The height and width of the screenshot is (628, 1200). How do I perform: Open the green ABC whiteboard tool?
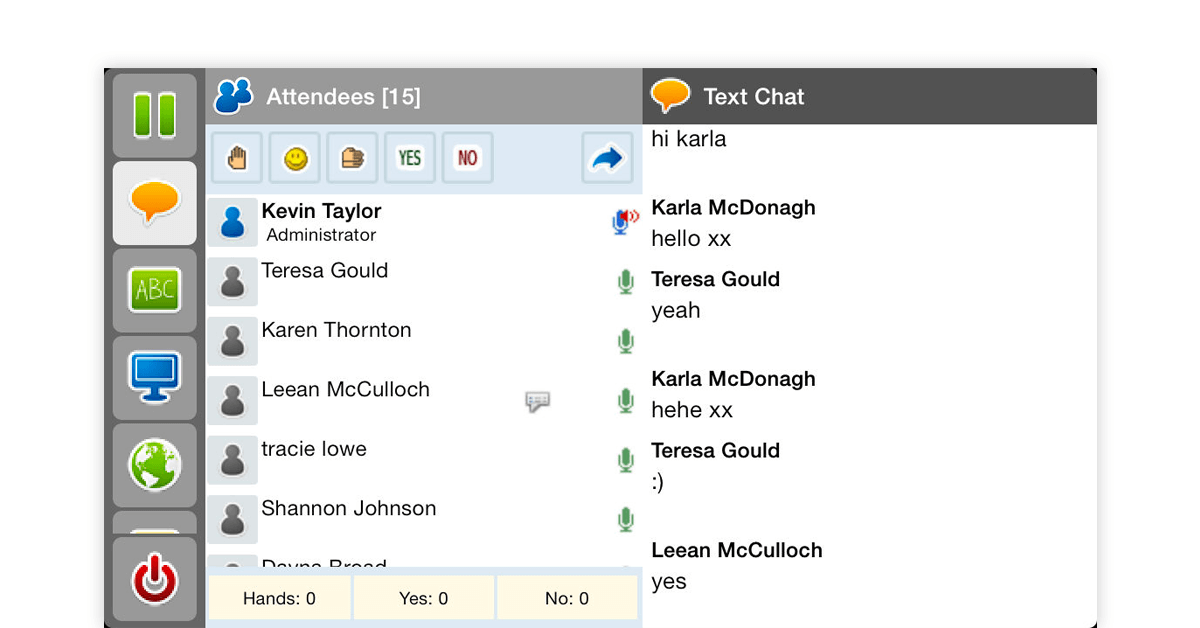coord(154,290)
